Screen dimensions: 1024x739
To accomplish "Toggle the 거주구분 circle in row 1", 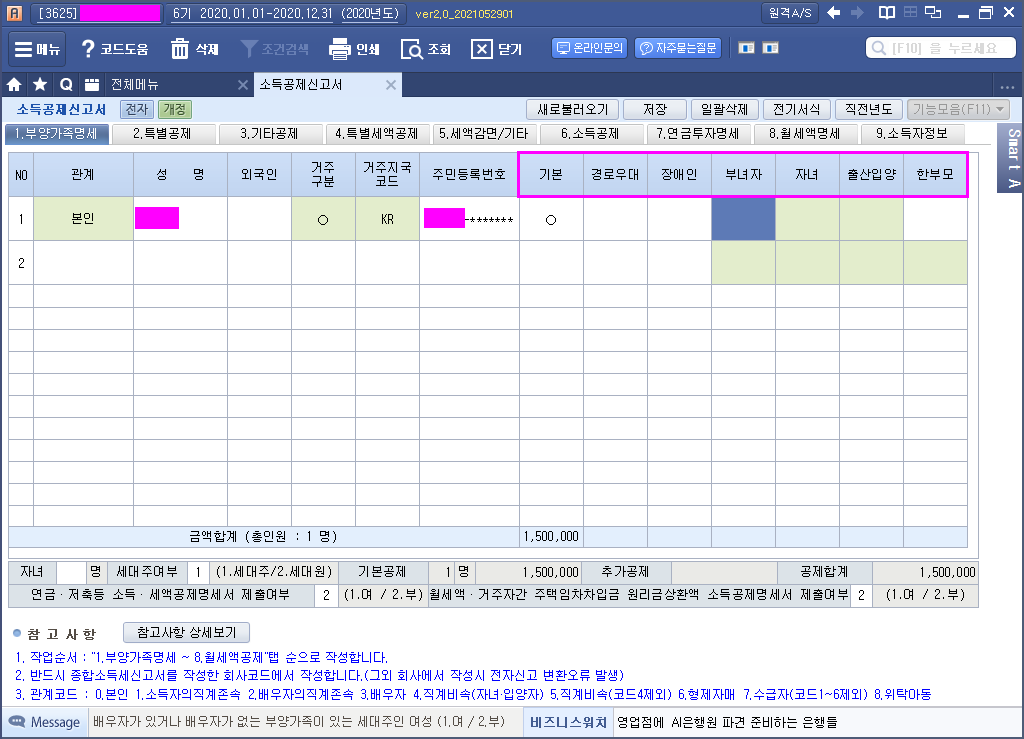I will [x=323, y=220].
